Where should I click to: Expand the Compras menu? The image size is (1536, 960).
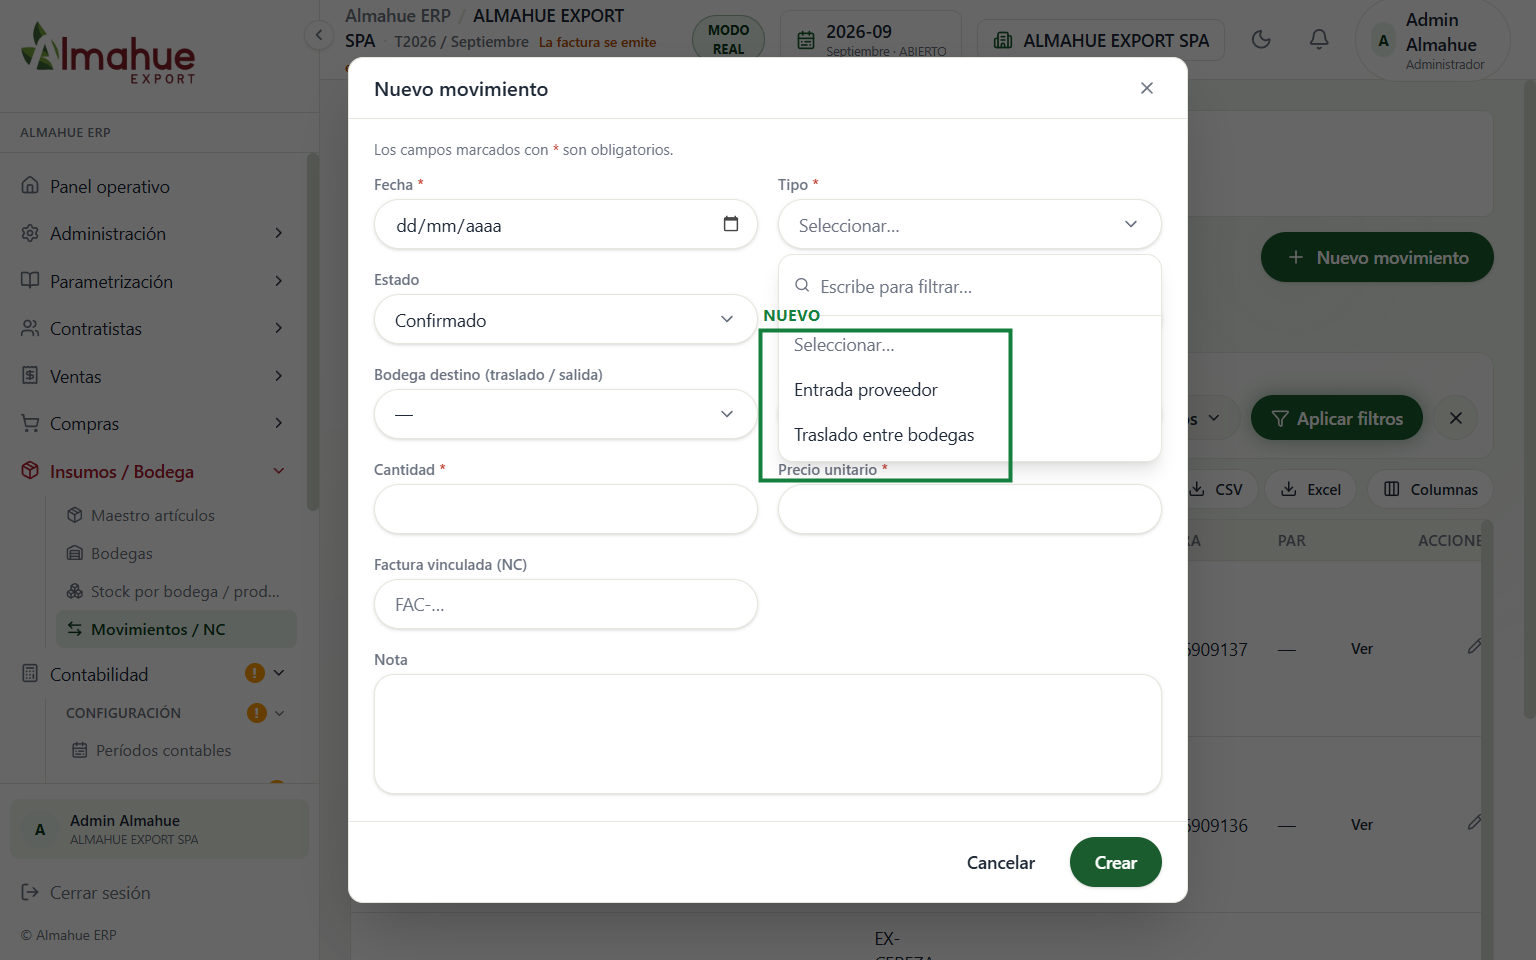click(x=153, y=423)
